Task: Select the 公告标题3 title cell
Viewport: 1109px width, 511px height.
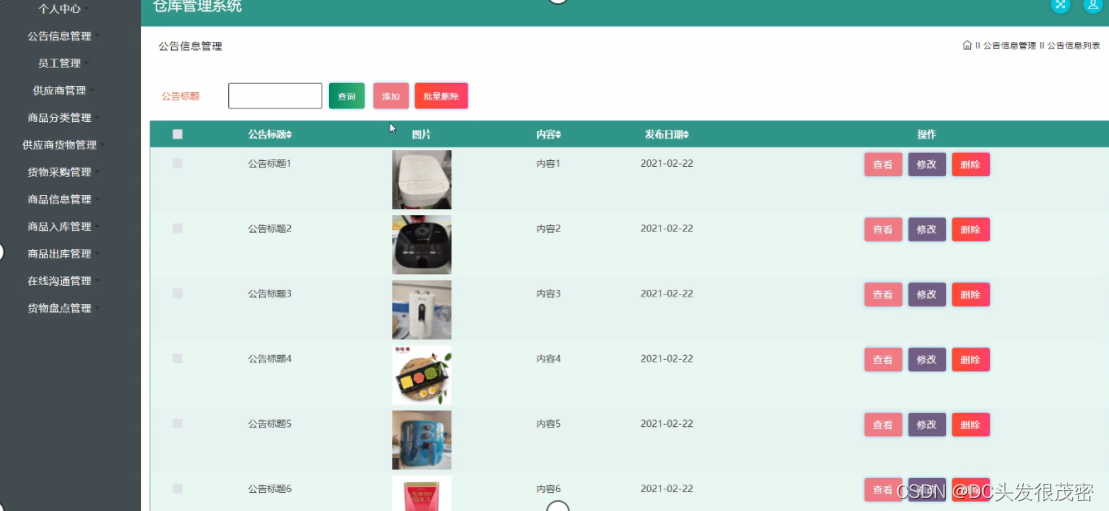Action: tap(269, 294)
